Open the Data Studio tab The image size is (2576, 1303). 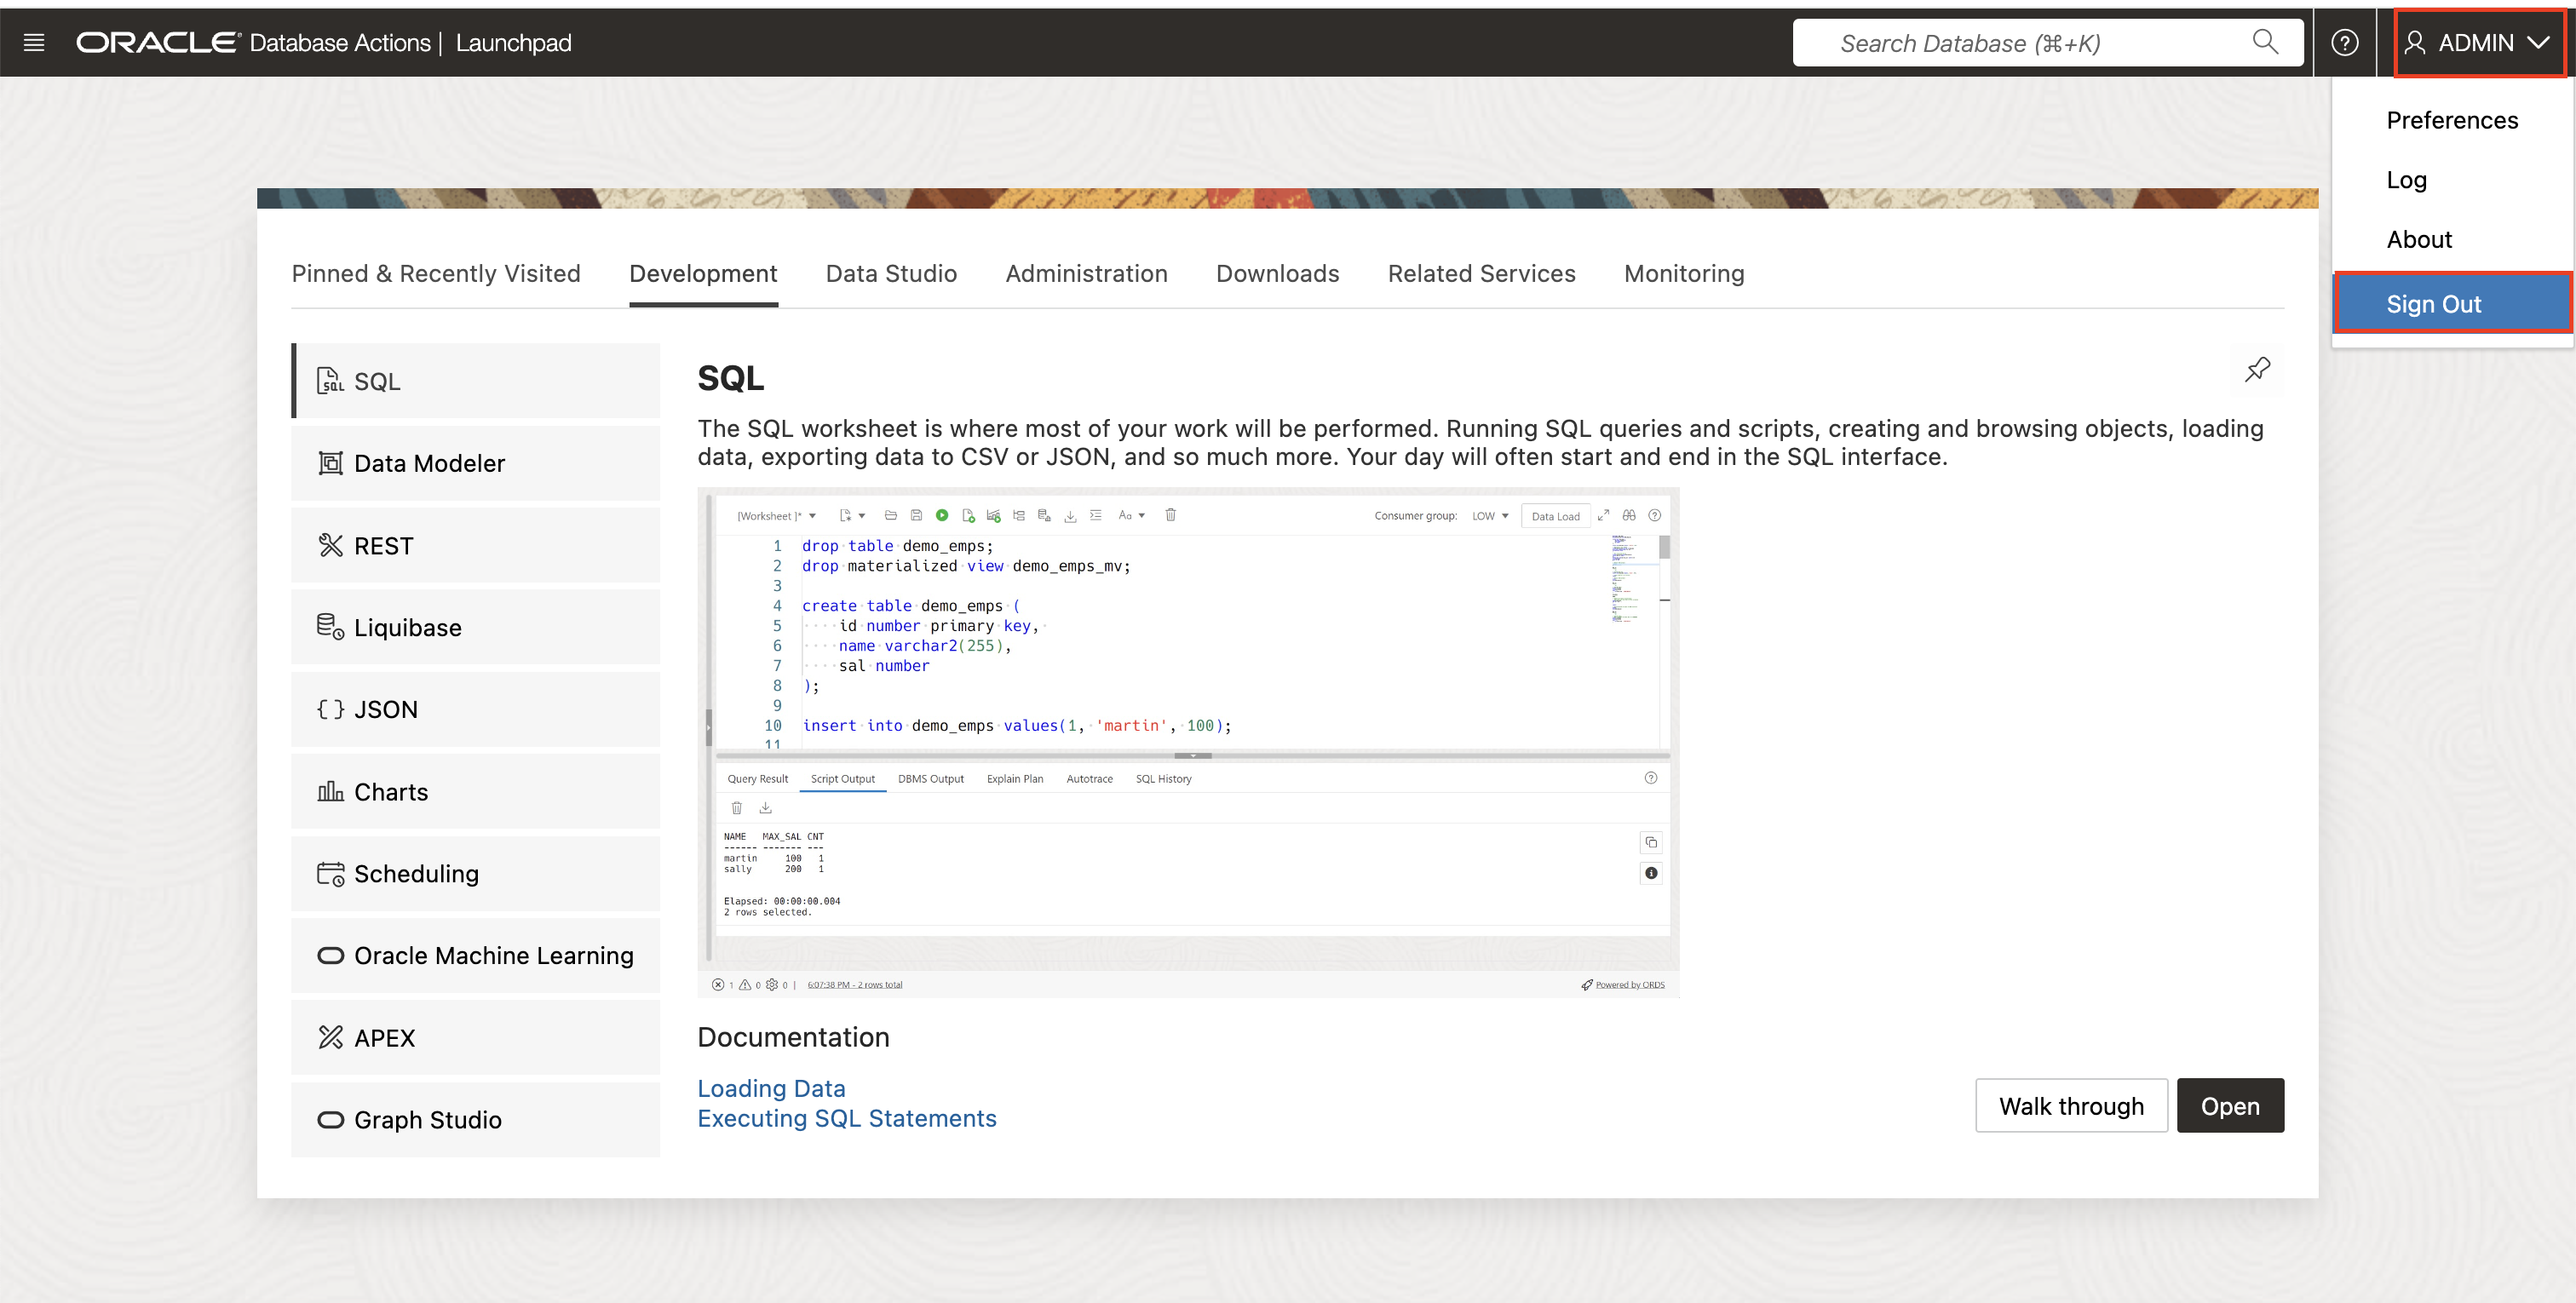click(891, 274)
